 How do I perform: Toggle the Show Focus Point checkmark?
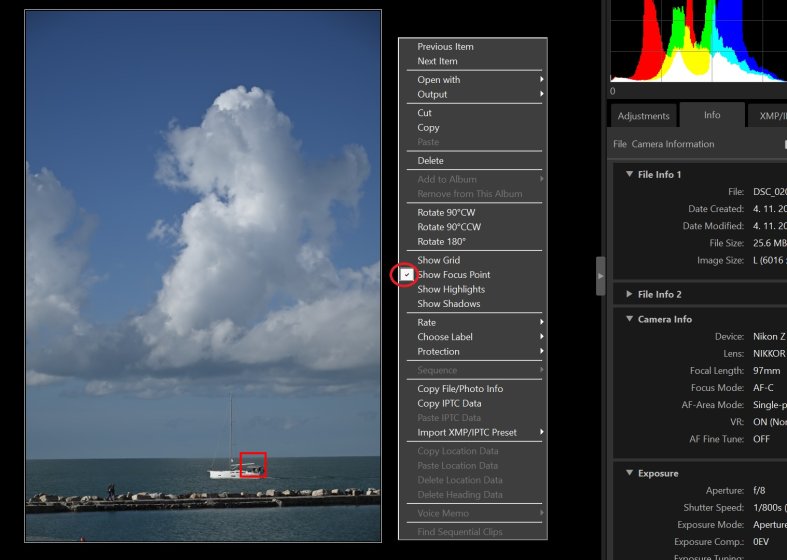point(407,274)
